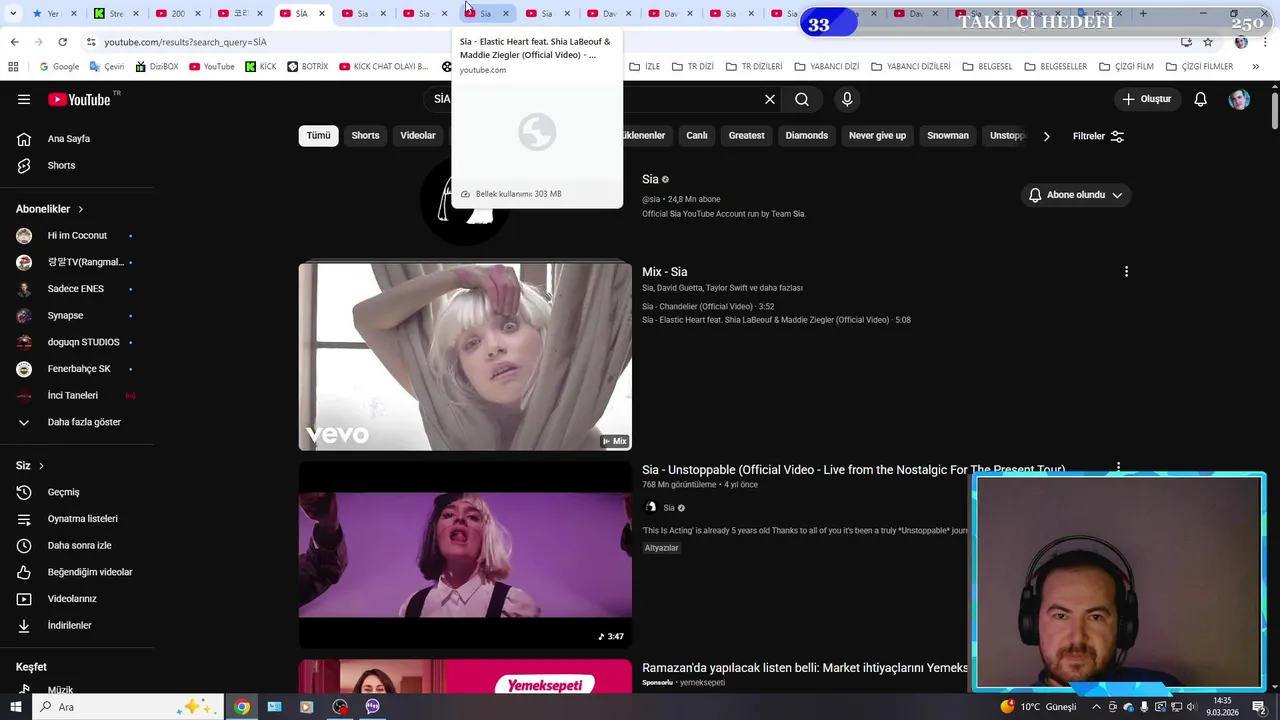Open the YouTube hamburger guide menu
Viewport: 1280px width, 720px height.
(24, 99)
